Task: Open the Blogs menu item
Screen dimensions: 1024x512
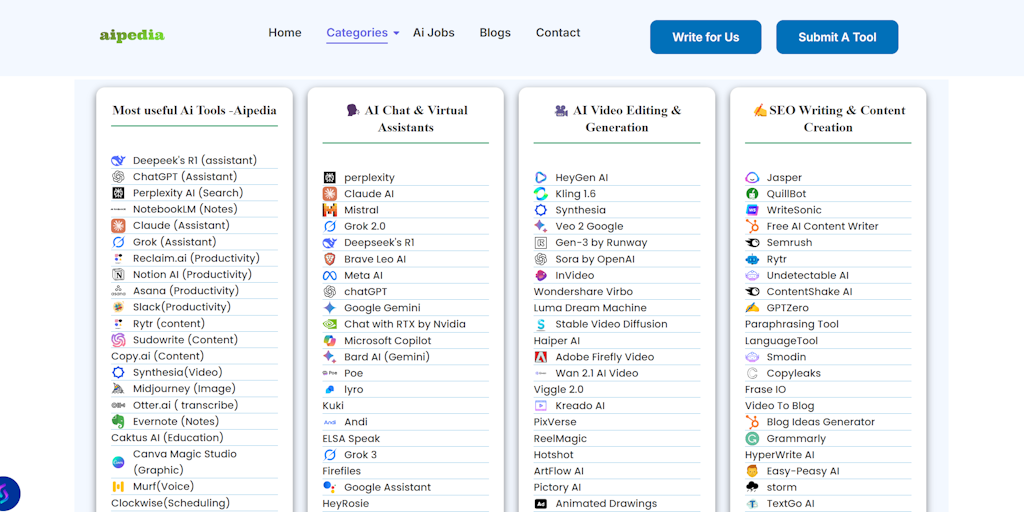Action: pos(495,33)
